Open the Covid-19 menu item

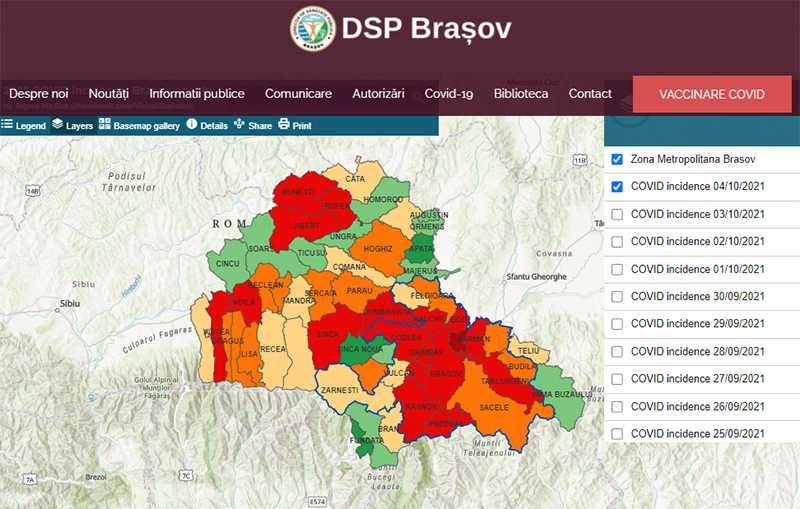[449, 94]
